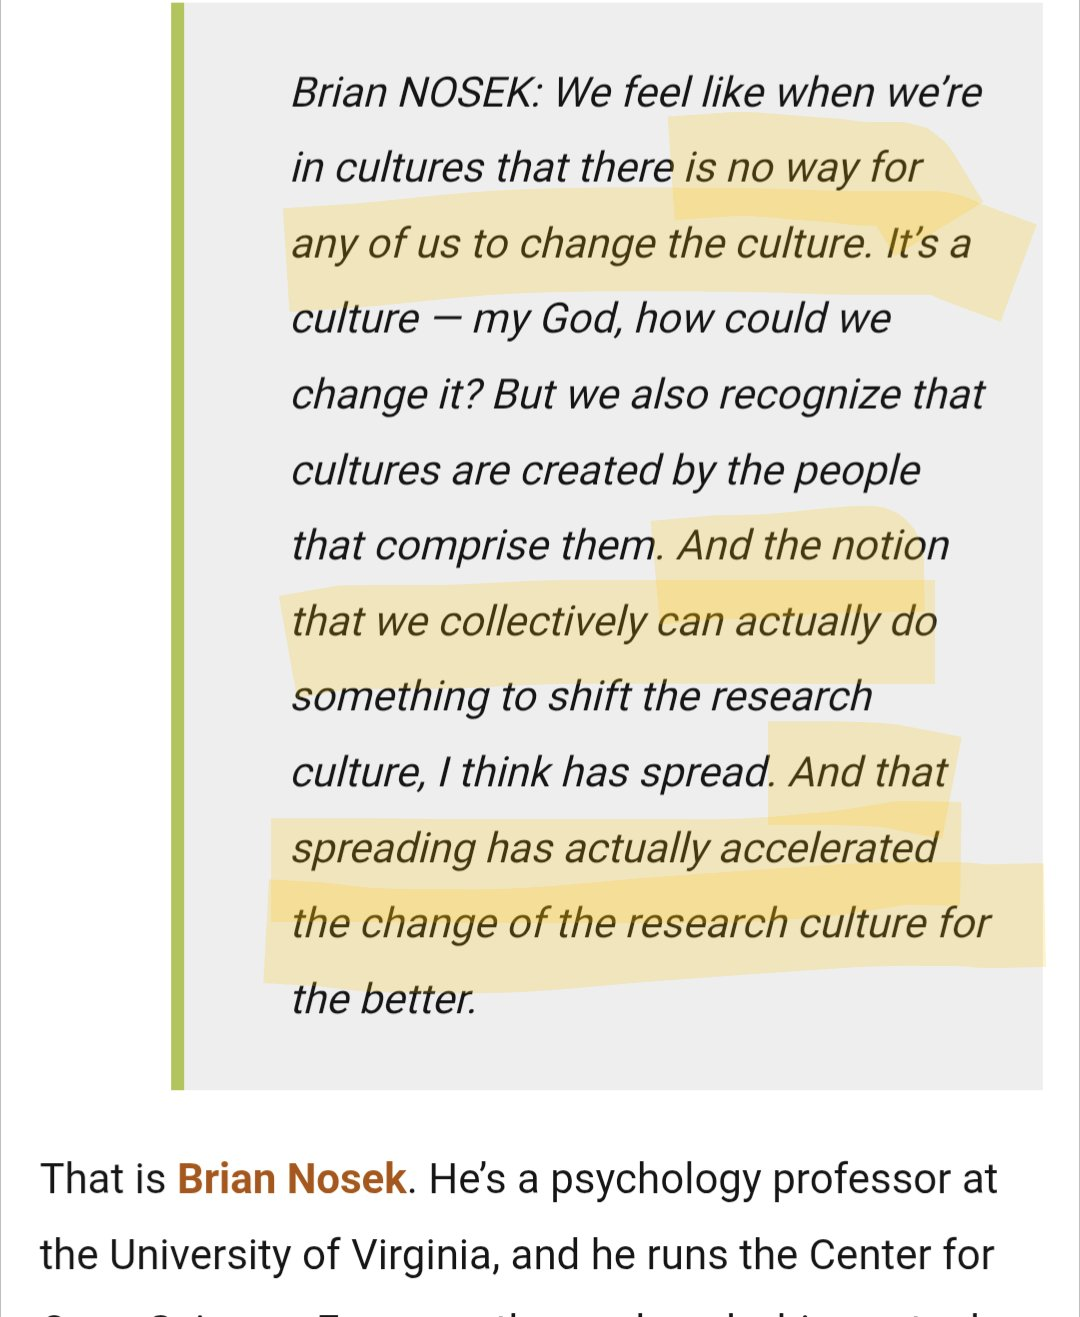This screenshot has width=1080, height=1317.
Task: Open the orange Brian Nosek link
Action: (292, 1179)
